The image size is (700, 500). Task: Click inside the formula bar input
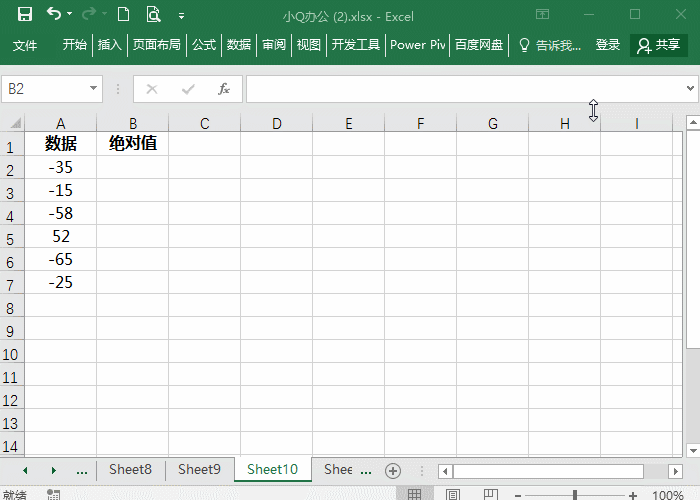(x=464, y=89)
